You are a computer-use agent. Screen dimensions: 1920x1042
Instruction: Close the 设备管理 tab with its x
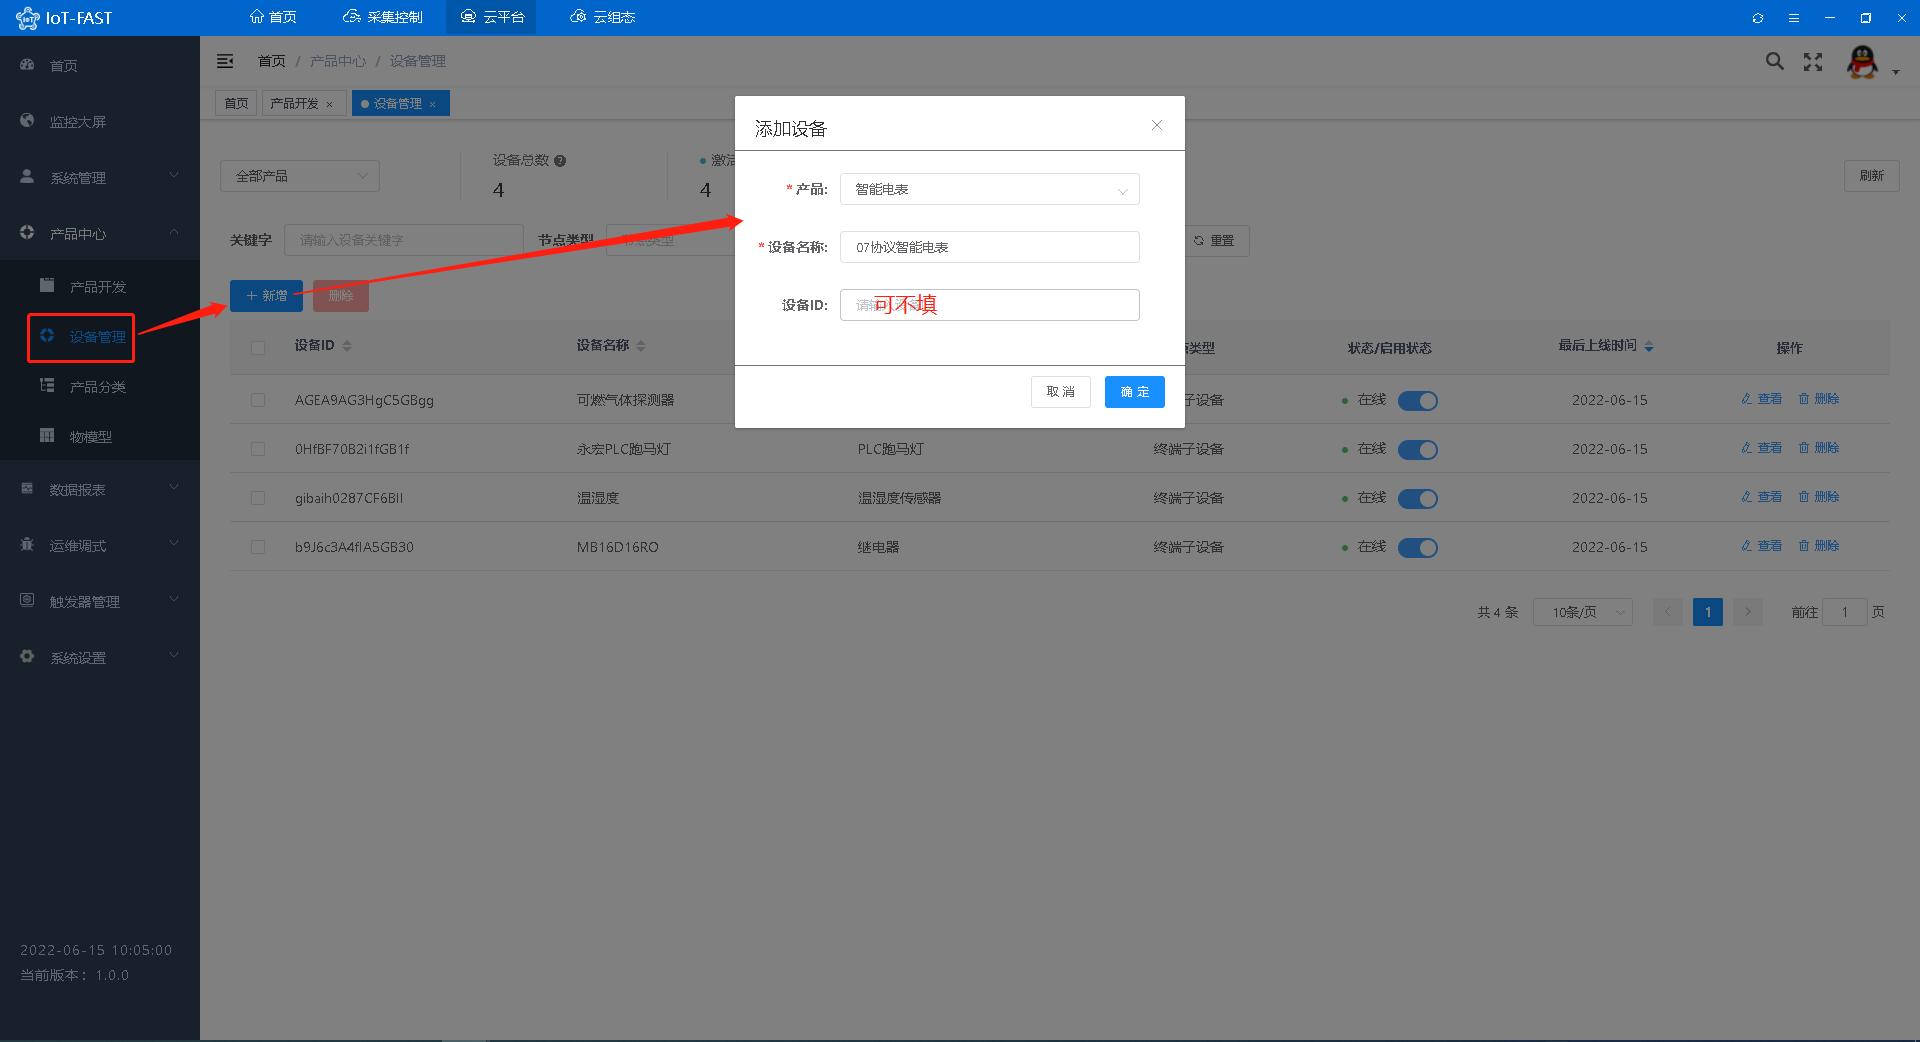click(x=433, y=104)
